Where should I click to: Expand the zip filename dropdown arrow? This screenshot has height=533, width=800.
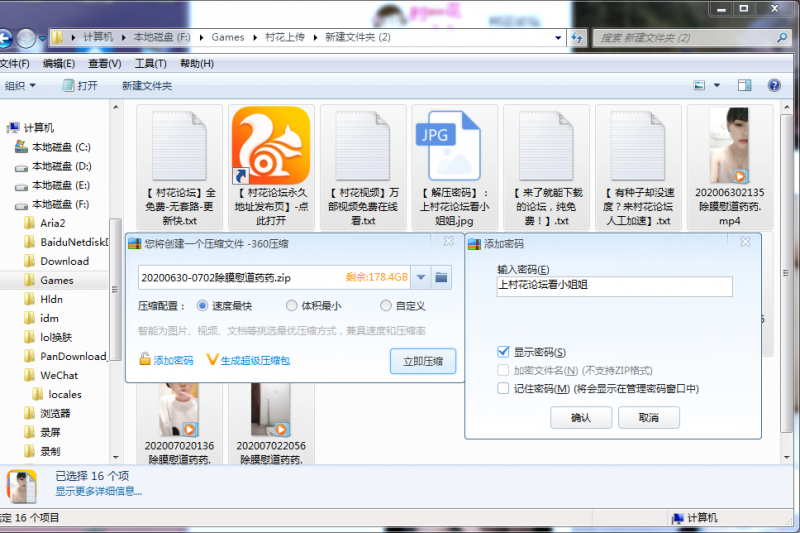tap(421, 277)
